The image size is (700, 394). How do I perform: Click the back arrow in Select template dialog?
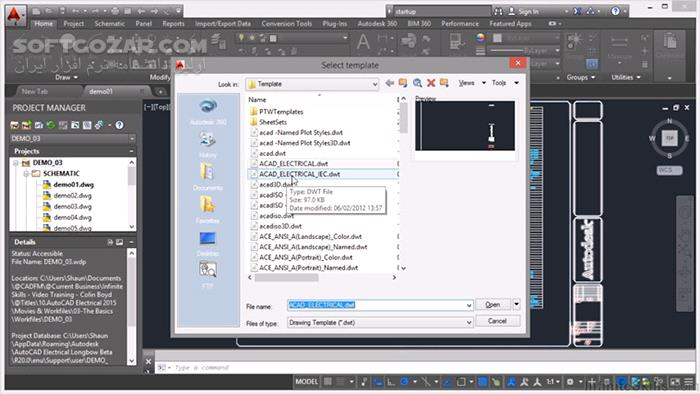click(390, 83)
